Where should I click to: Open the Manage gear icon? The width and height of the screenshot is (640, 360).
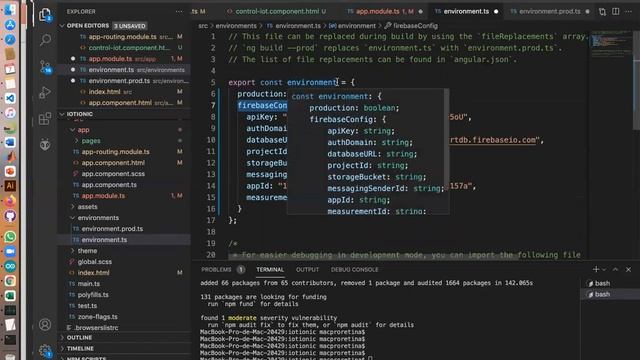(45, 350)
